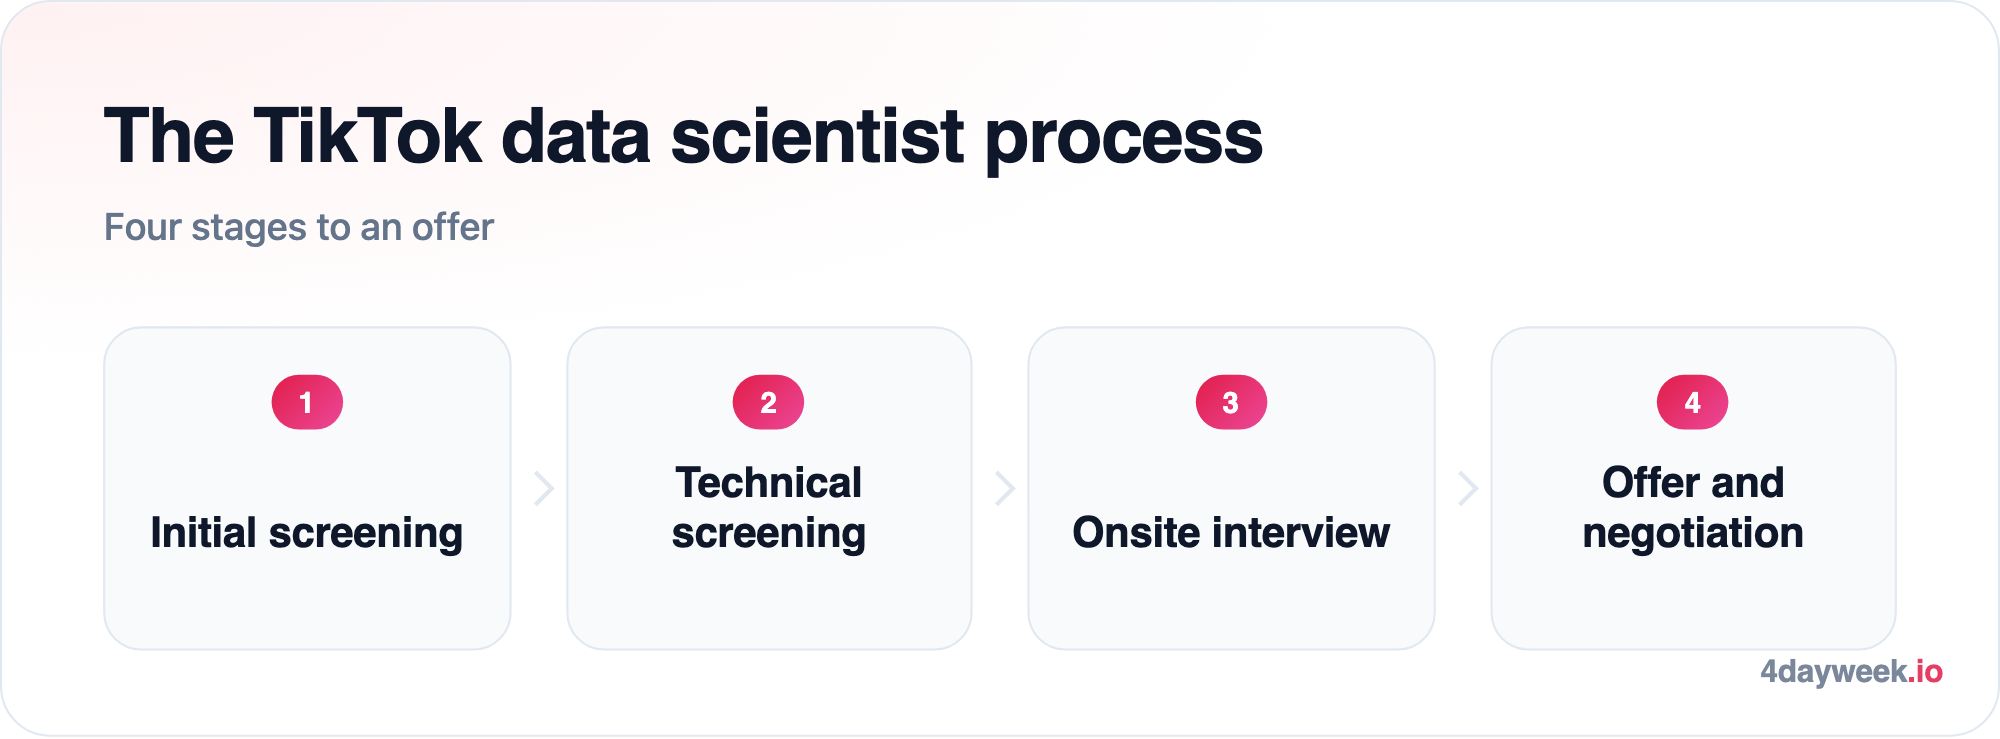Click the pink number 3 badge
This screenshot has width=2000, height=739.
pyautogui.click(x=1231, y=402)
